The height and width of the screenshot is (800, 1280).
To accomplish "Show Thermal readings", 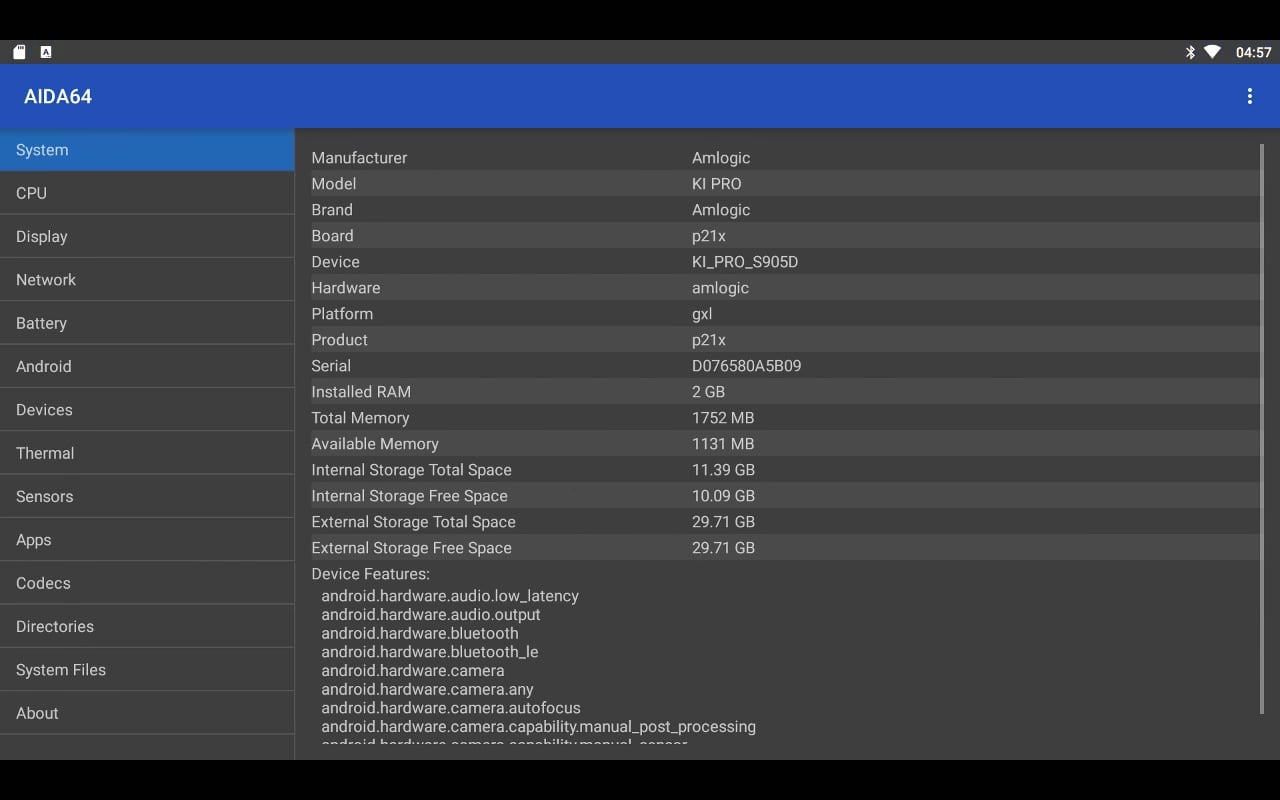I will [x=147, y=453].
